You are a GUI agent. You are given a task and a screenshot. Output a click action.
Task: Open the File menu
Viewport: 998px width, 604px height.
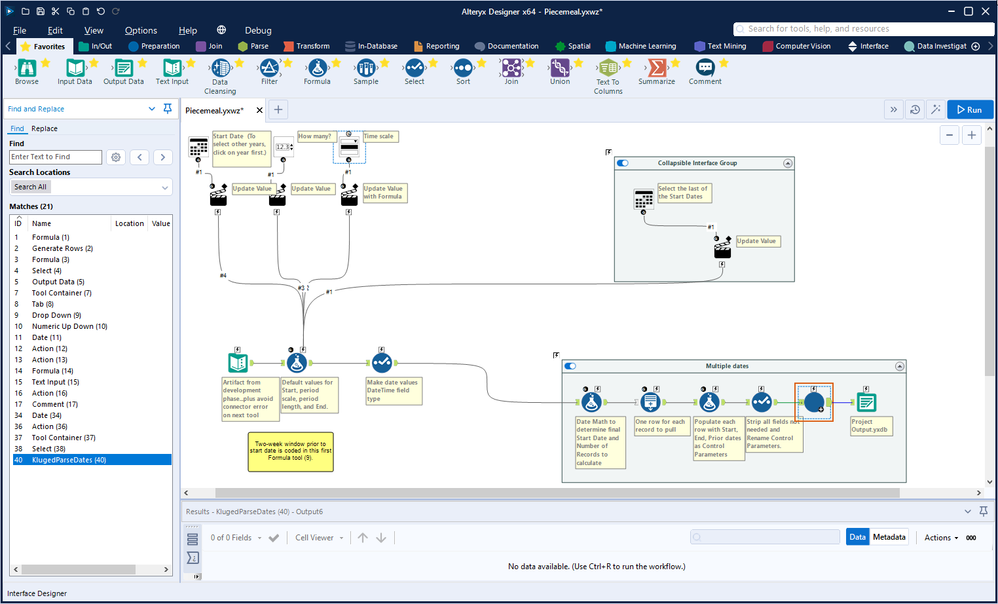point(20,30)
